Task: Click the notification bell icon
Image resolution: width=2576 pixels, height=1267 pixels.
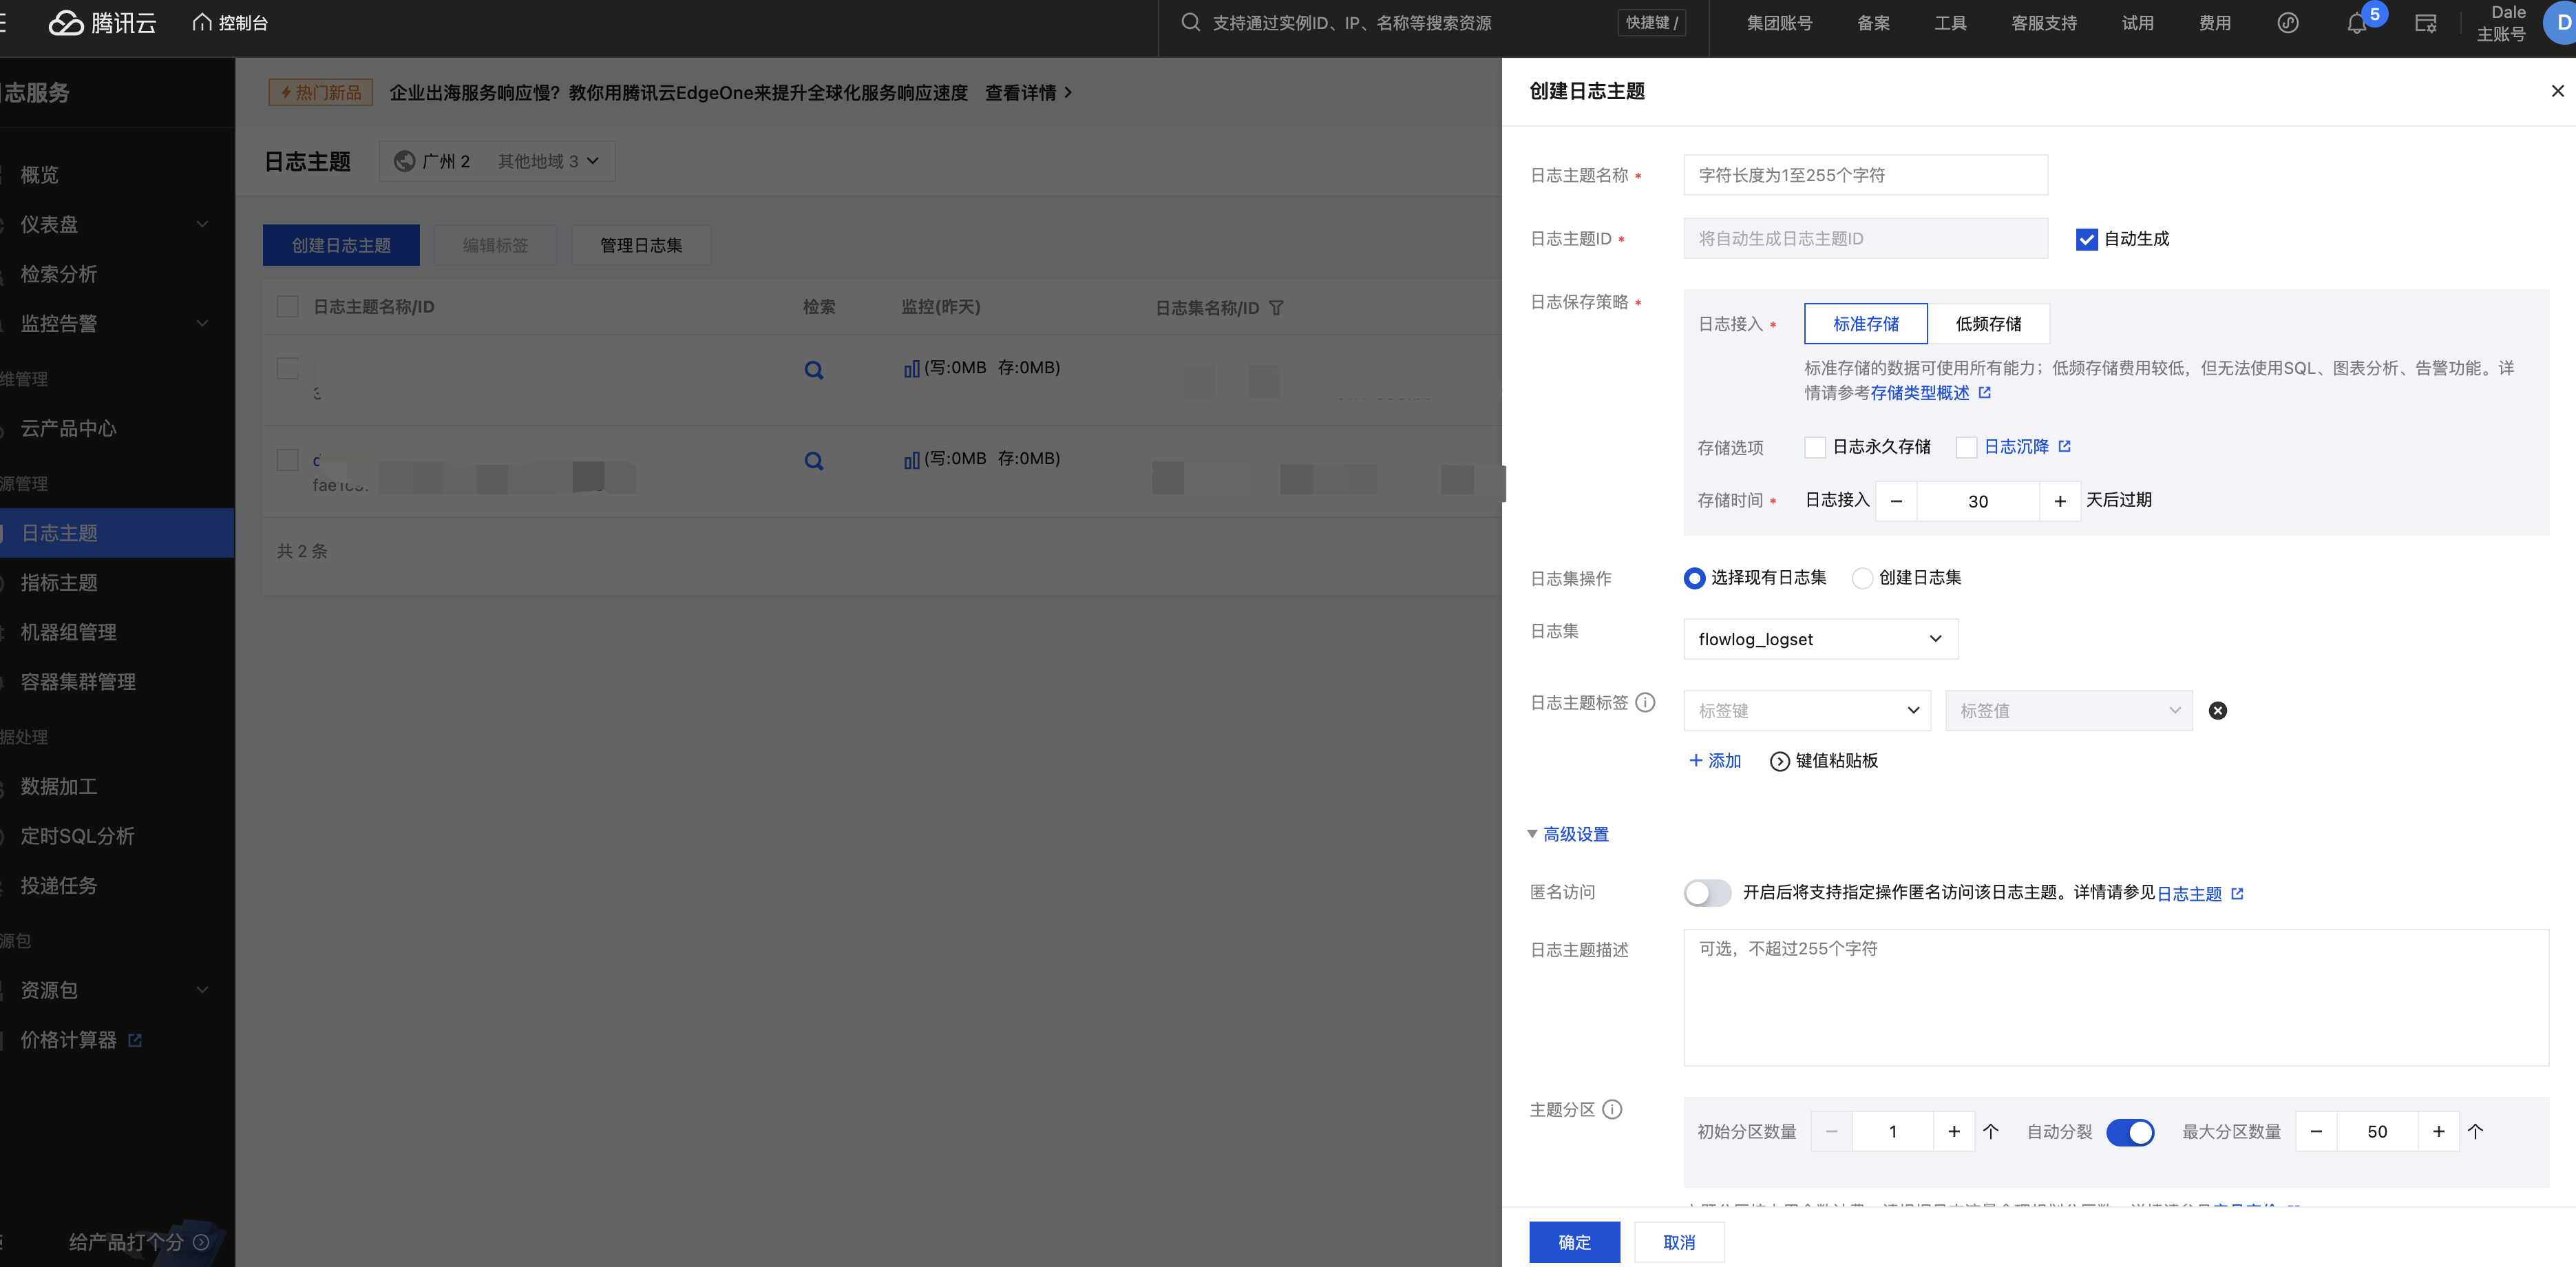Action: tap(2356, 24)
